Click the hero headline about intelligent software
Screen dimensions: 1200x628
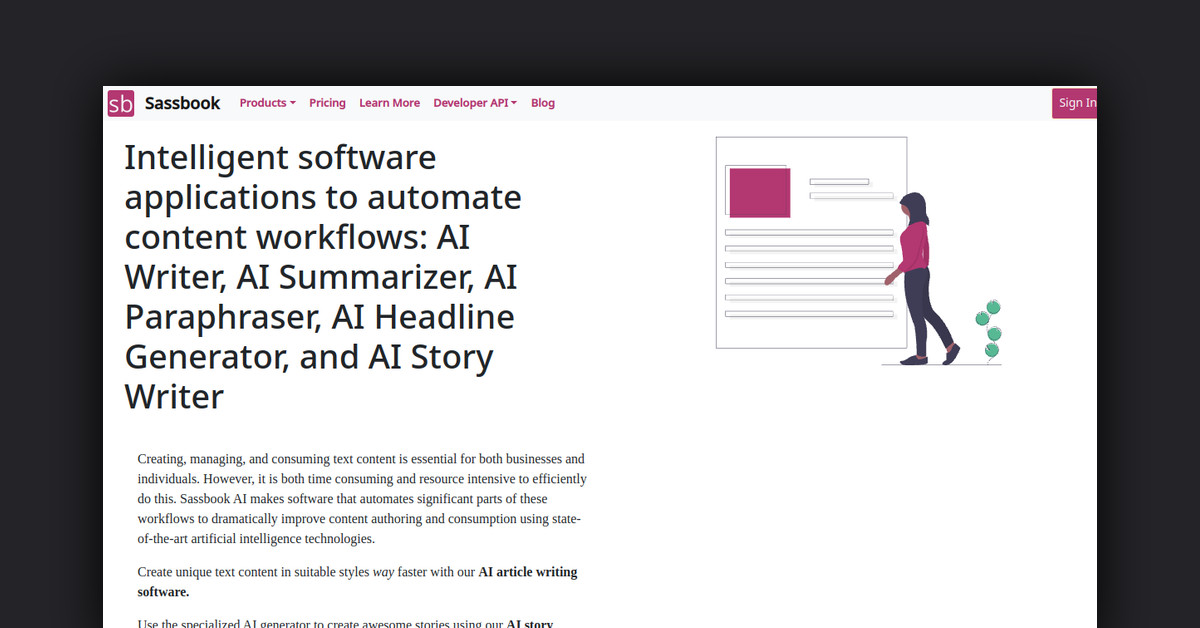click(x=320, y=277)
